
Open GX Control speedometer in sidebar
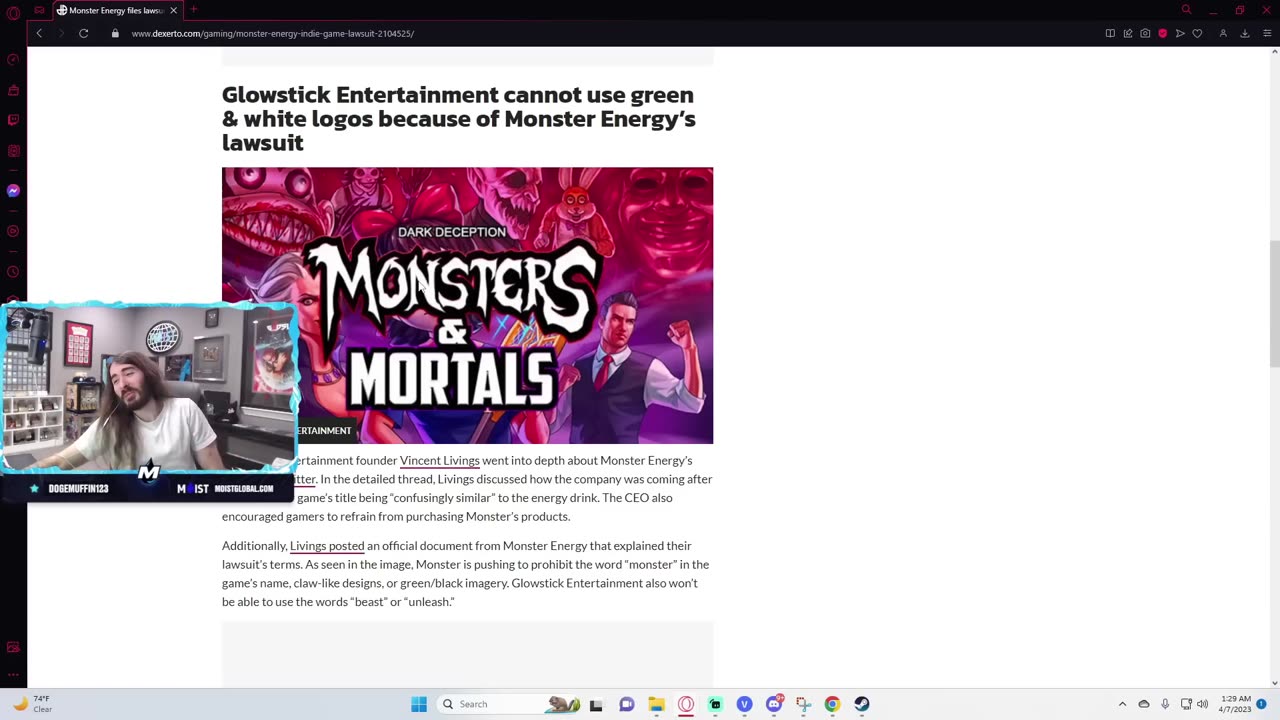click(x=13, y=60)
